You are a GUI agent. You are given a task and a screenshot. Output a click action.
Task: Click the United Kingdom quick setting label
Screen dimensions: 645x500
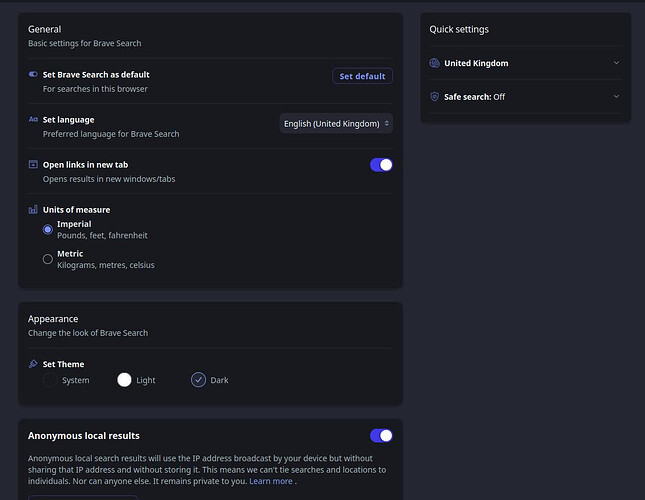(x=476, y=63)
